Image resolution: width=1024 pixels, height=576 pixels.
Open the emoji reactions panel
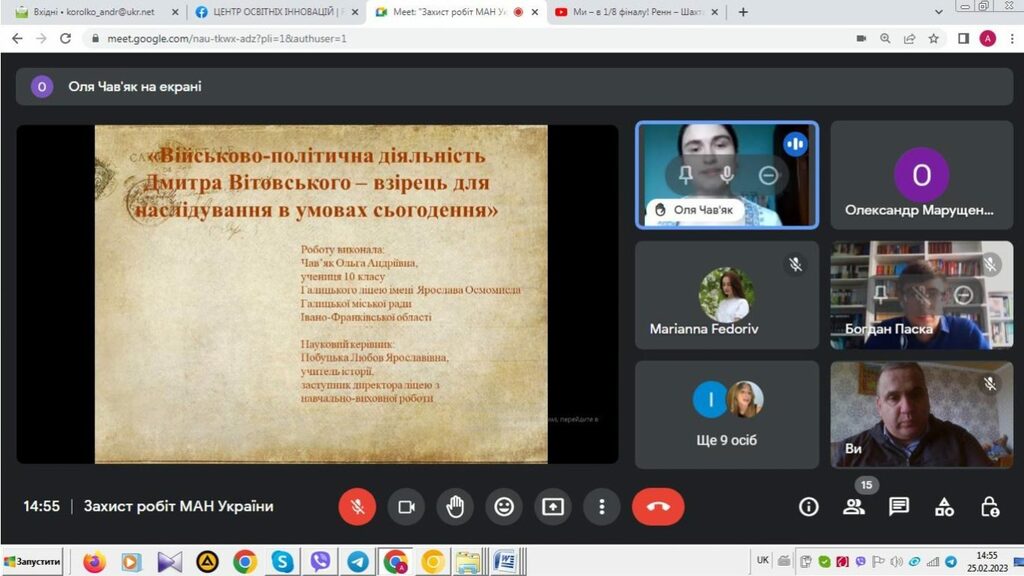(504, 507)
